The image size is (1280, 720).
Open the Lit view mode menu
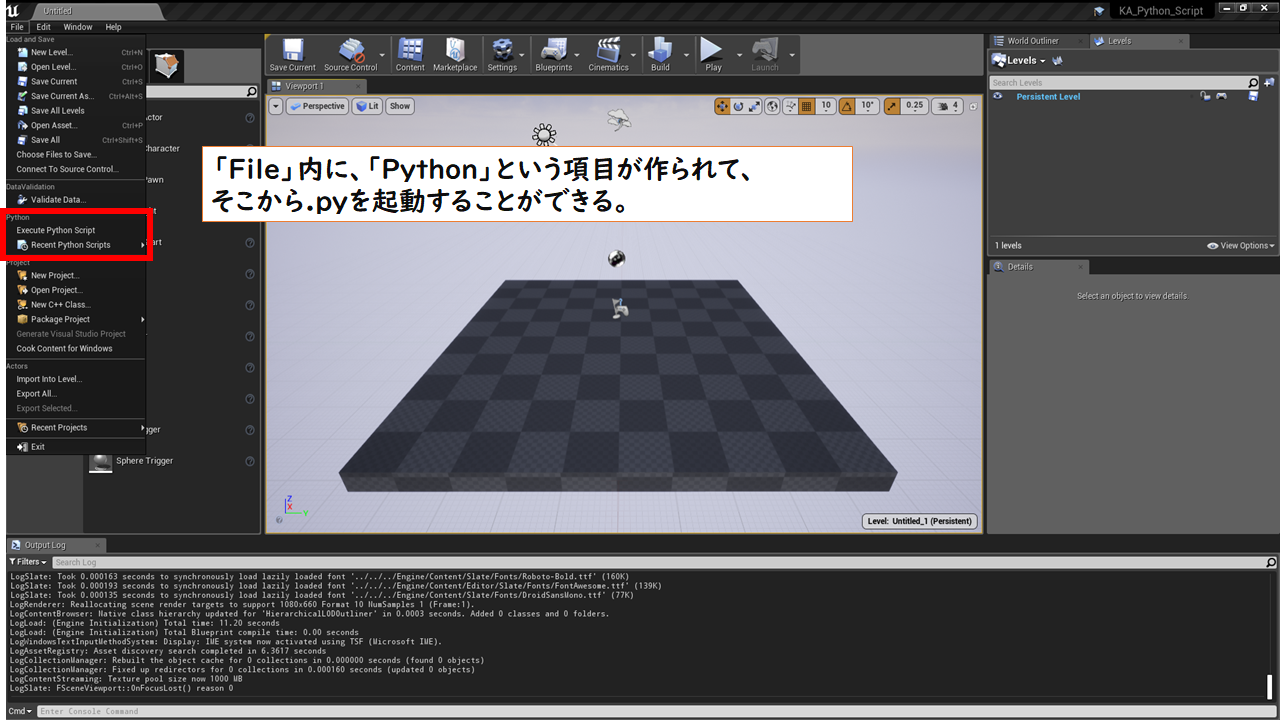point(366,106)
